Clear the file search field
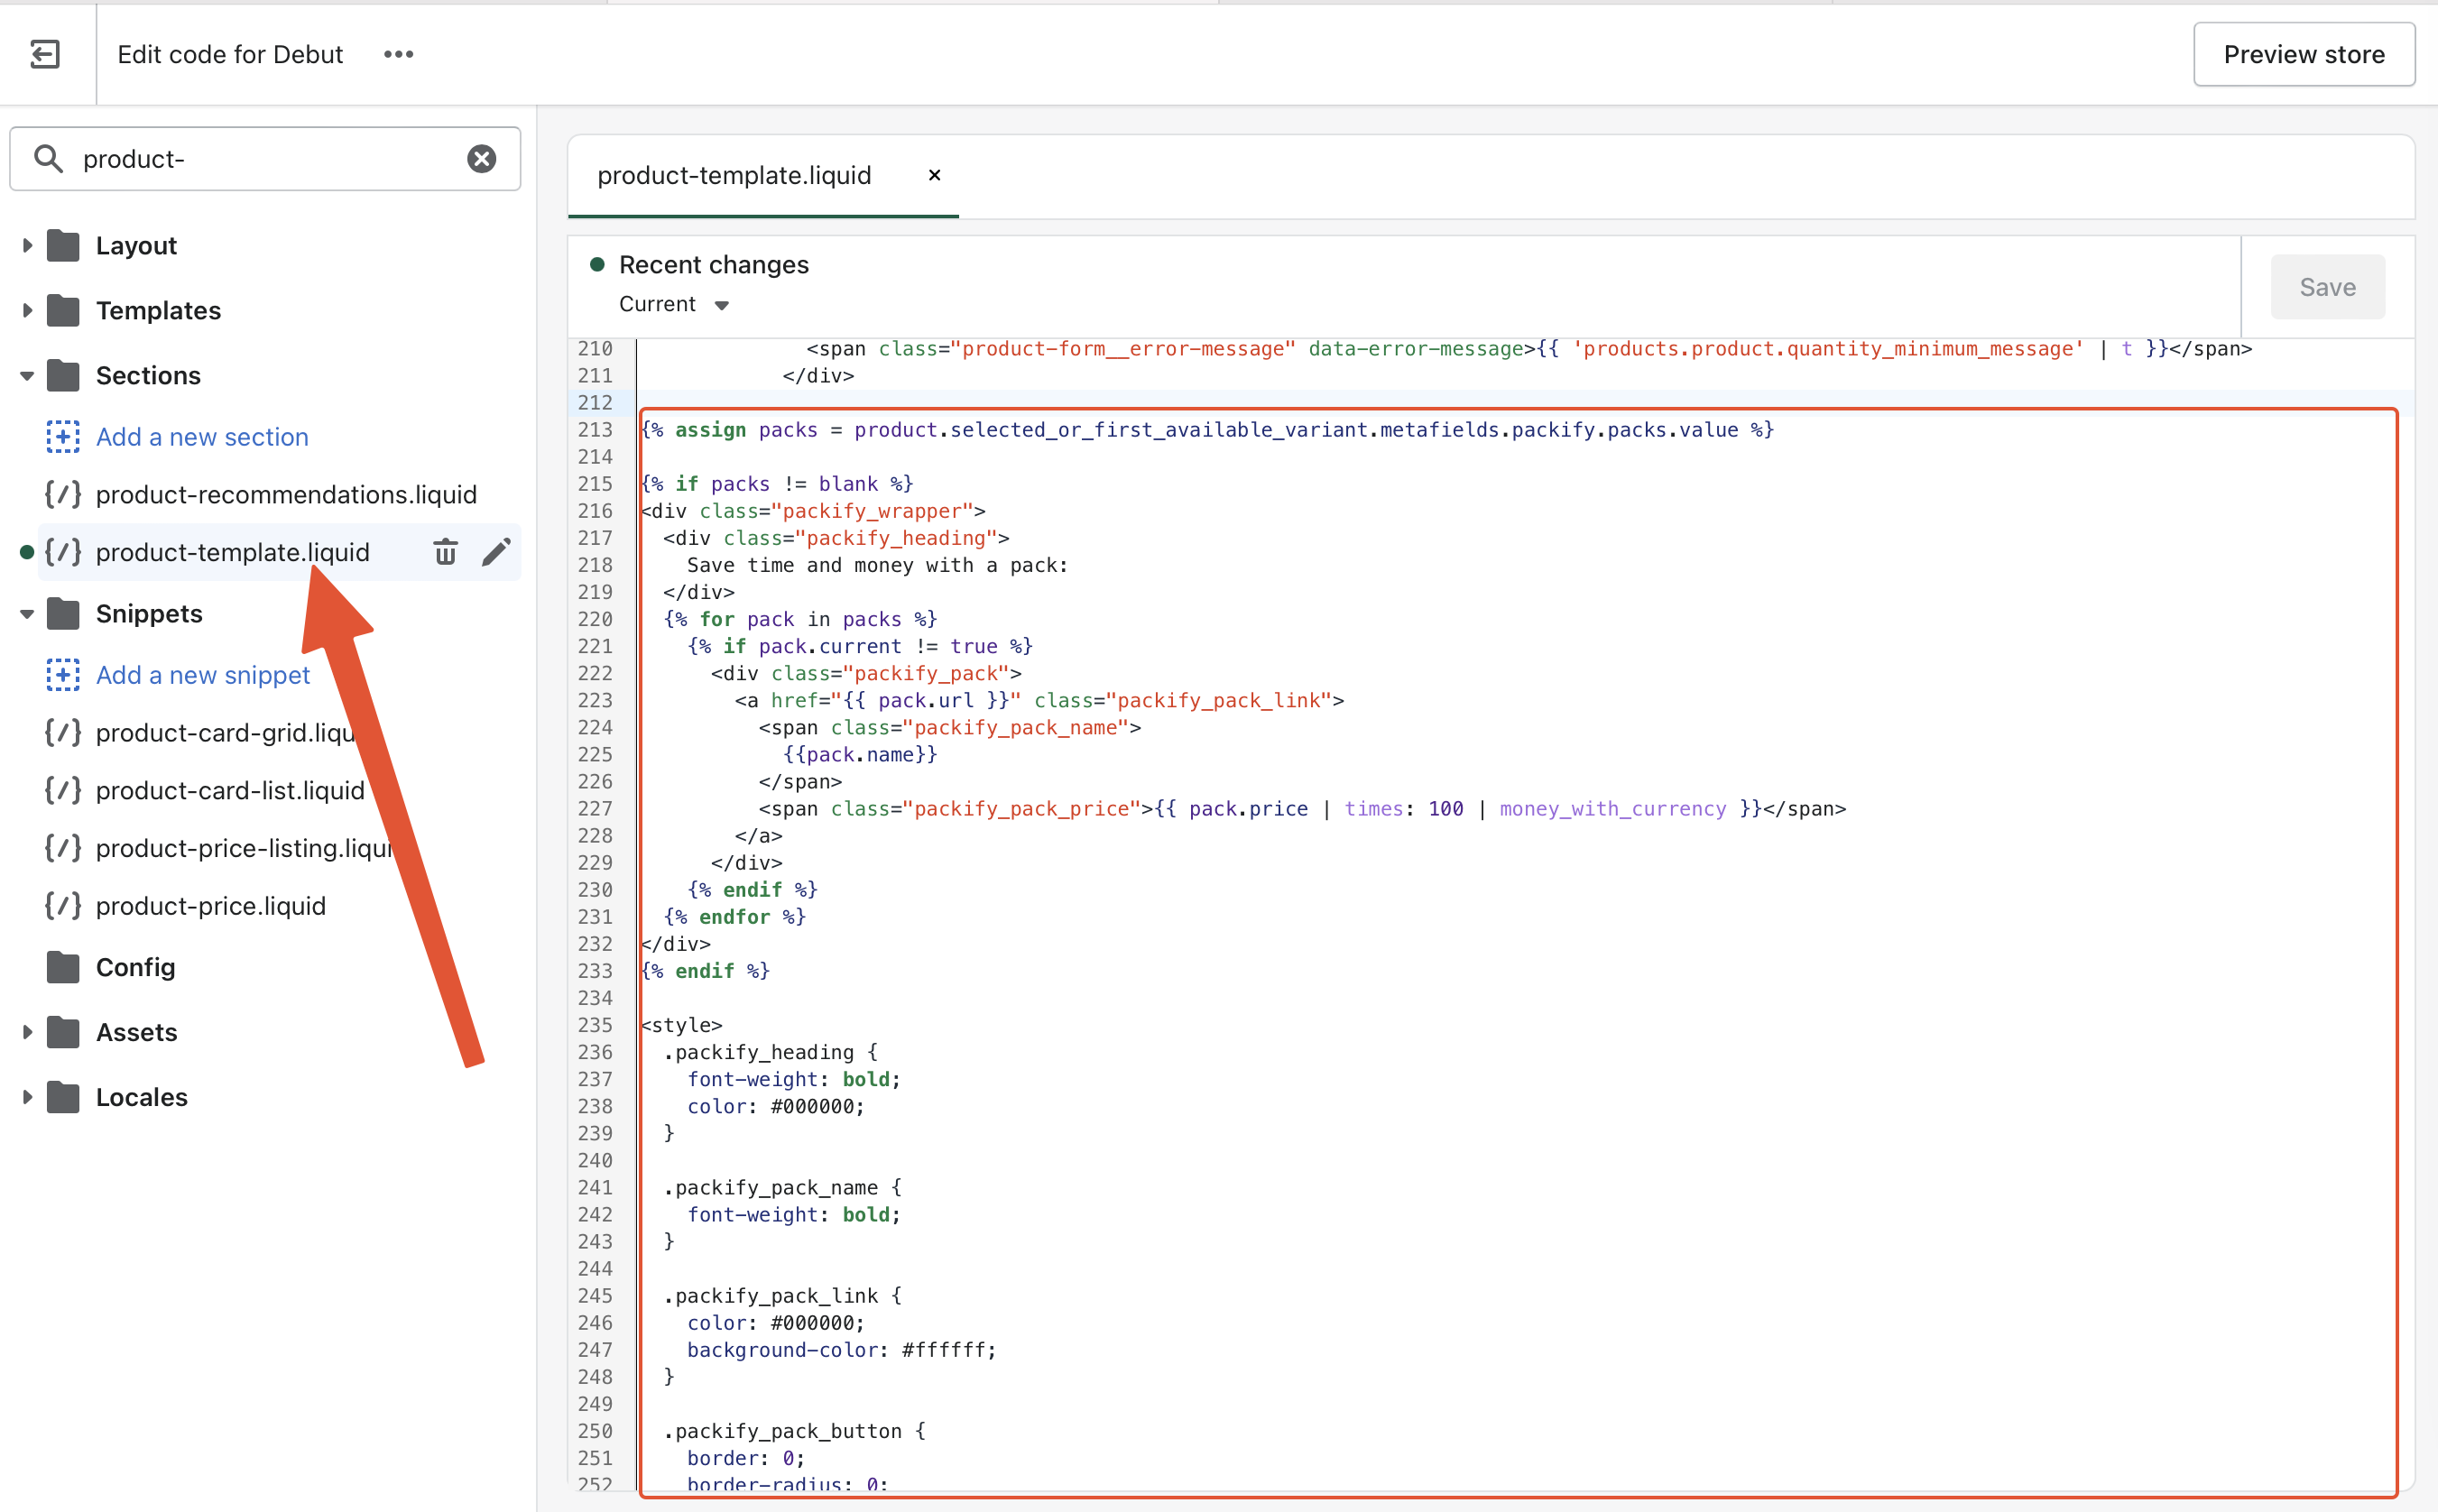The width and height of the screenshot is (2438, 1512). click(481, 159)
